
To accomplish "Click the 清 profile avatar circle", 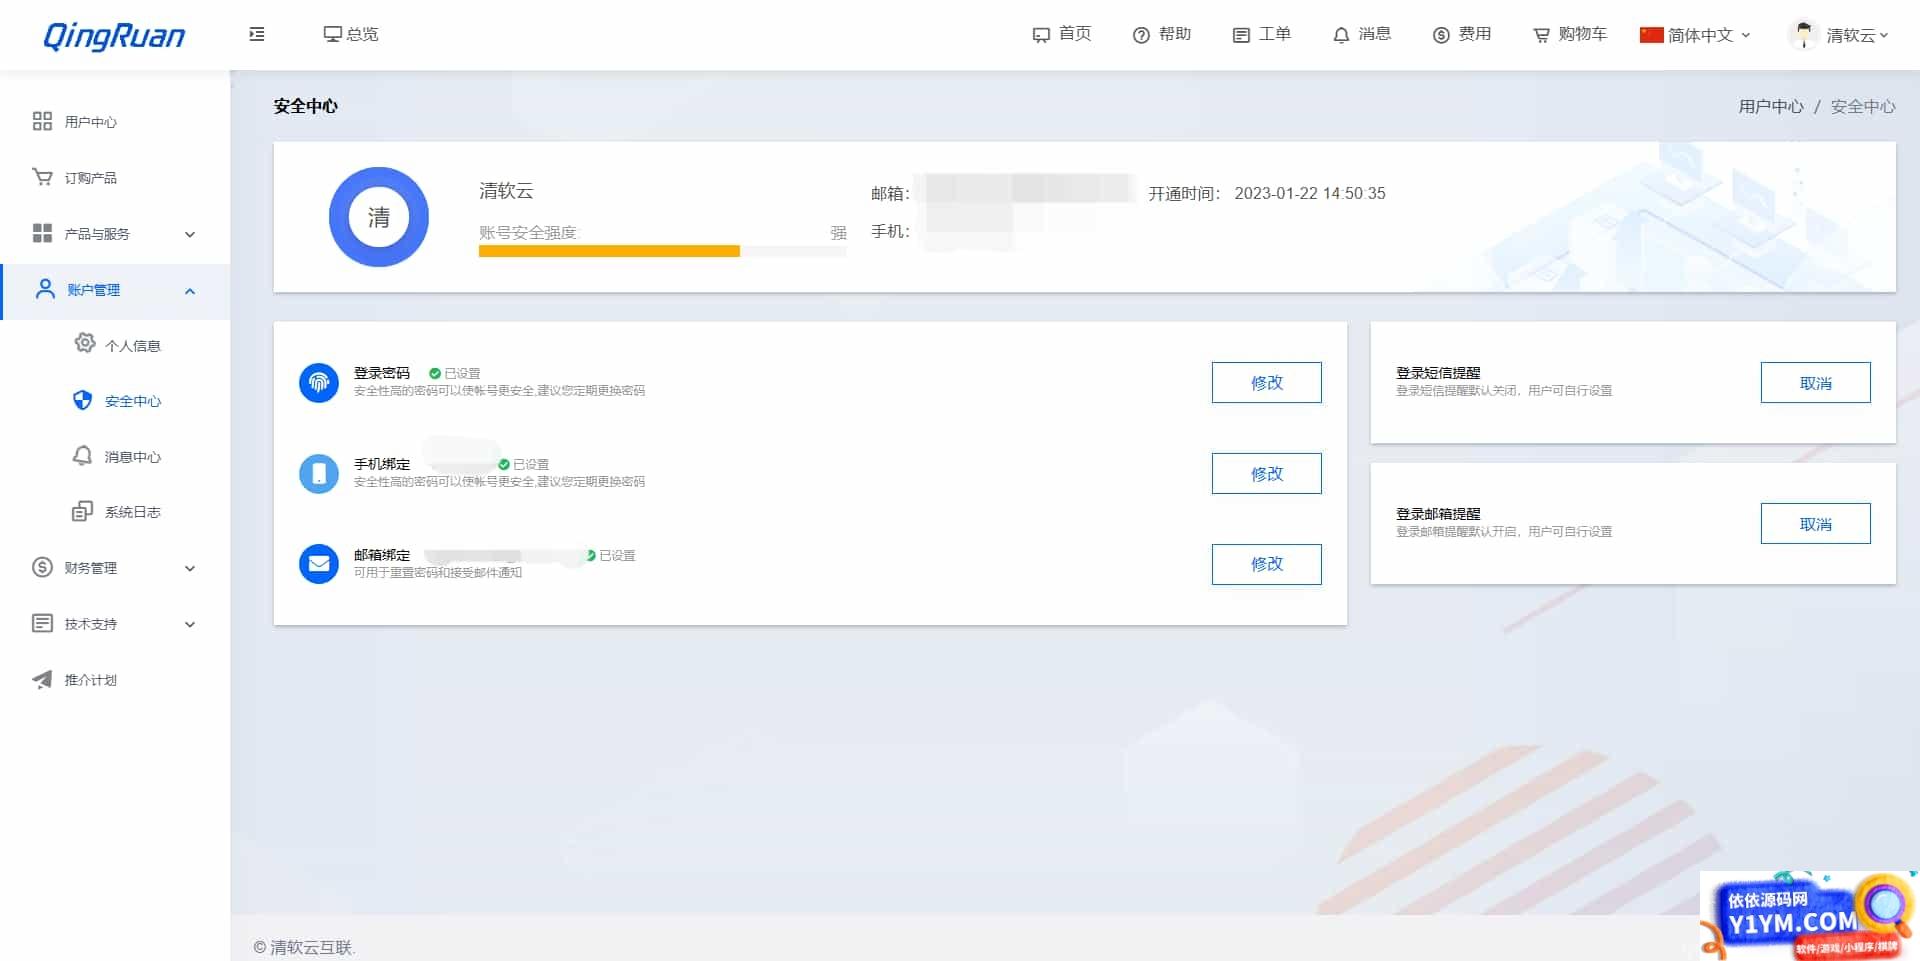I will click(379, 217).
